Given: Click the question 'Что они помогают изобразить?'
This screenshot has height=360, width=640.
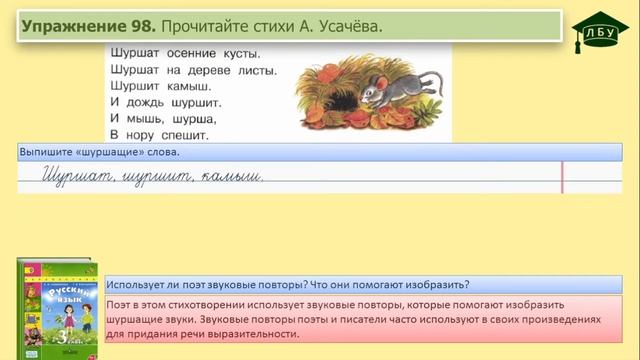Looking at the screenshot, I should 390,284.
